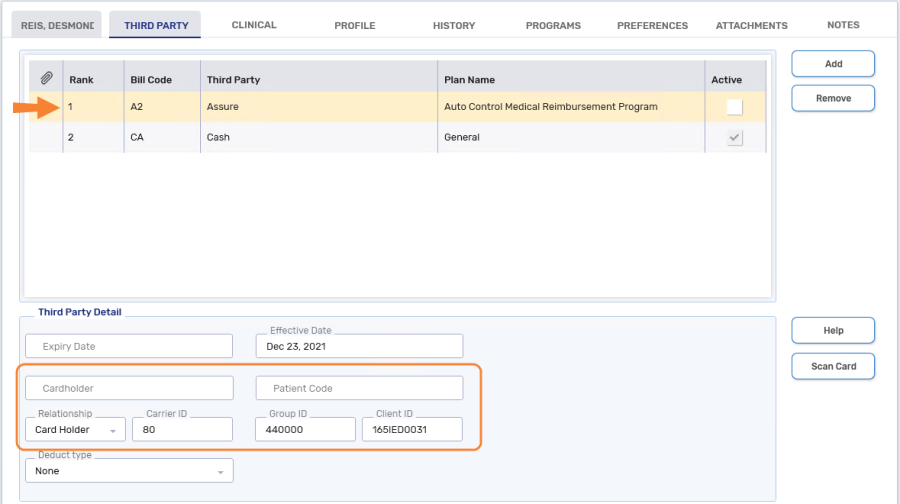The height and width of the screenshot is (504, 900).
Task: Click the Scan Card button
Action: click(x=833, y=366)
